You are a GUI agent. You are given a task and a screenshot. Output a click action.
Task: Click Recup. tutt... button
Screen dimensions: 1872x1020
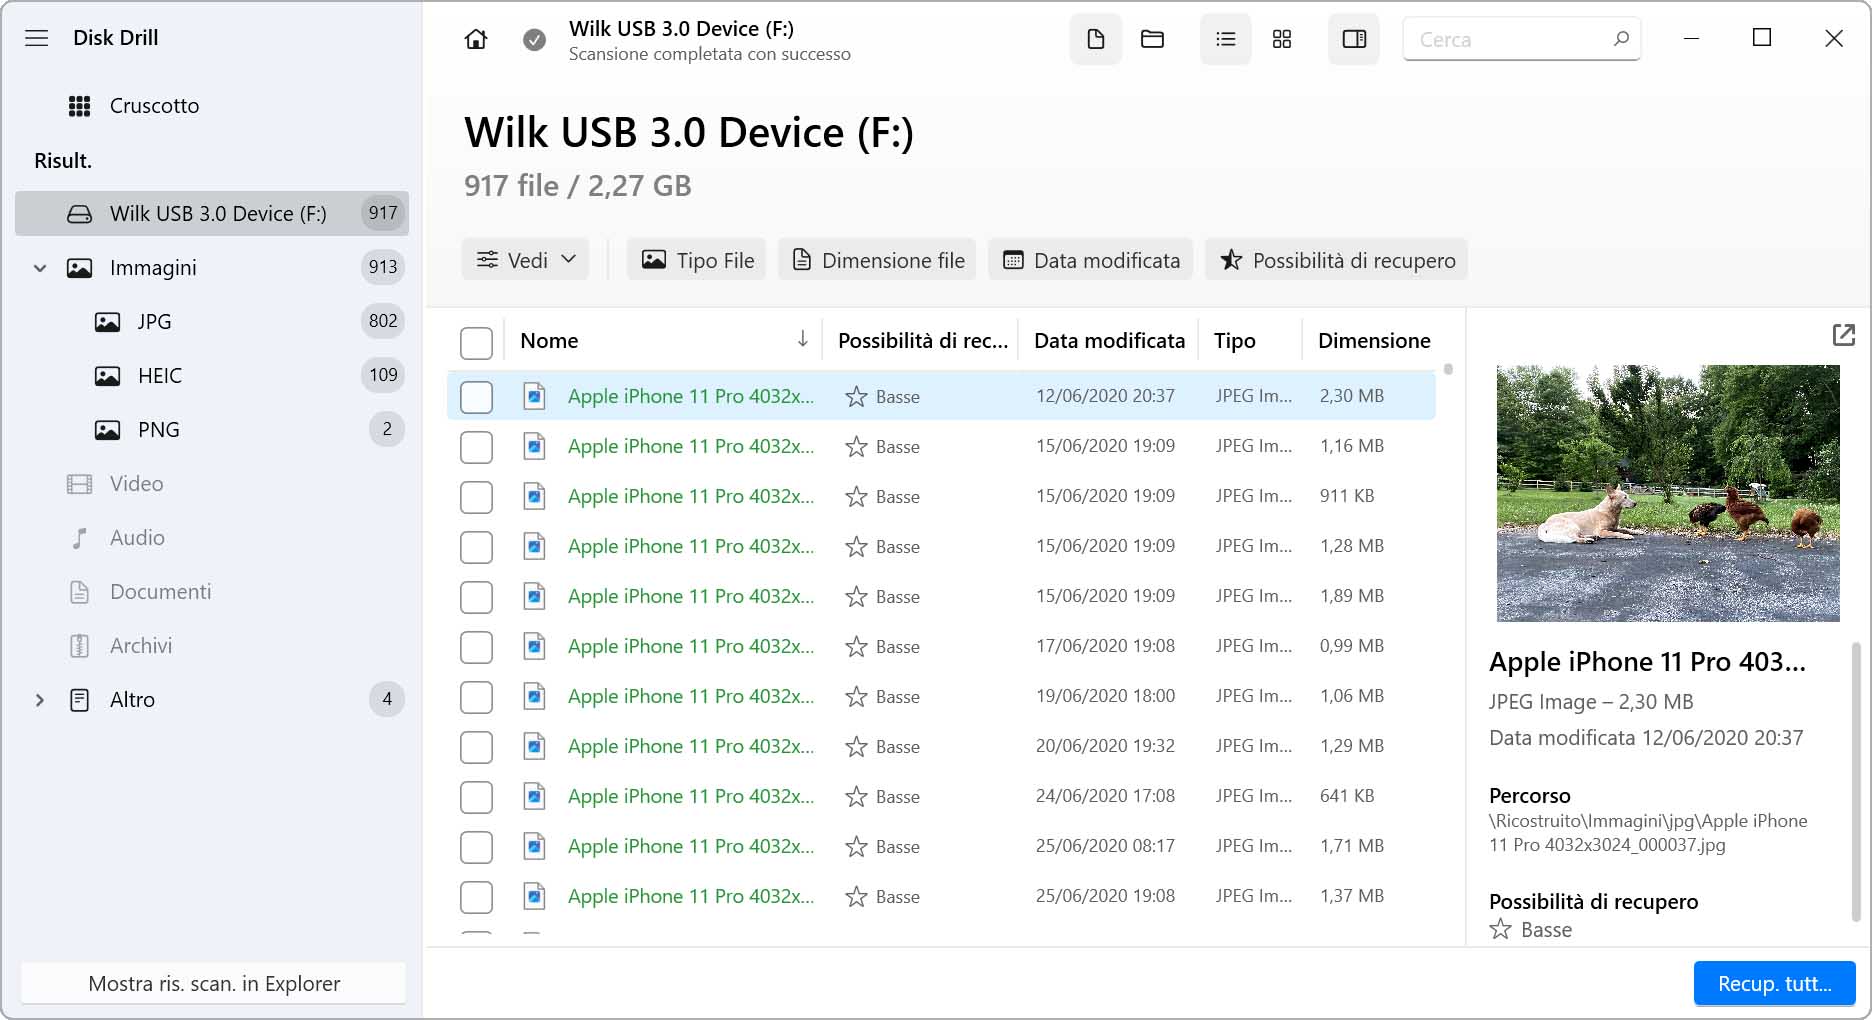[1775, 984]
